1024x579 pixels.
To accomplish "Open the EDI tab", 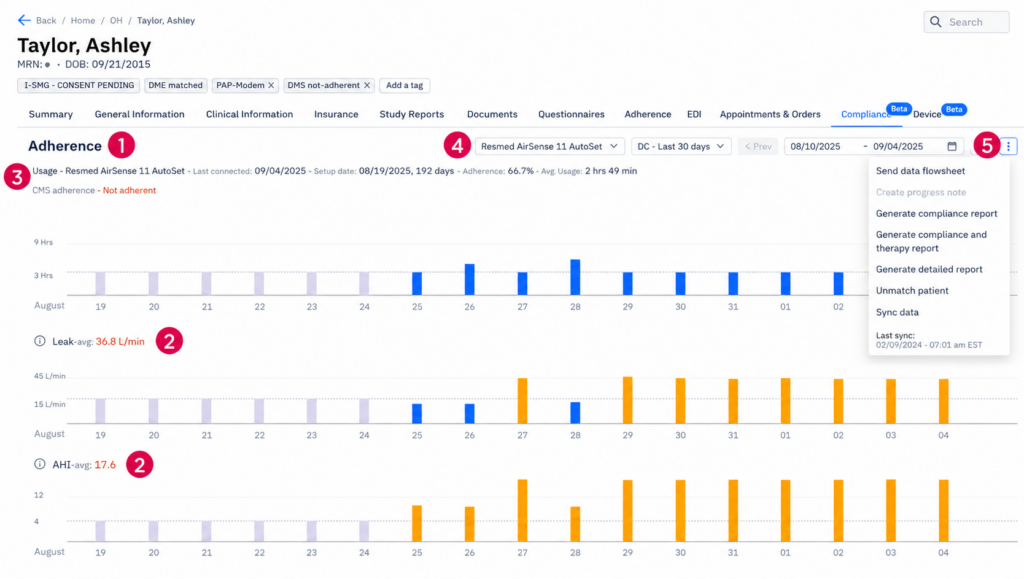I will coord(694,114).
